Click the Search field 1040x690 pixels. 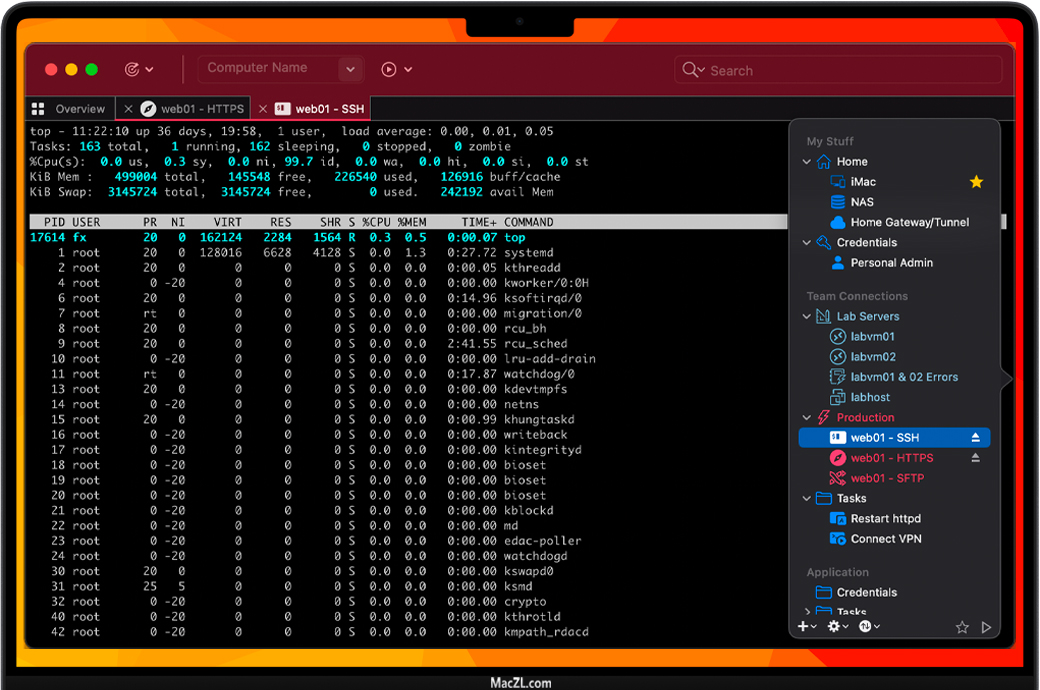[x=840, y=70]
